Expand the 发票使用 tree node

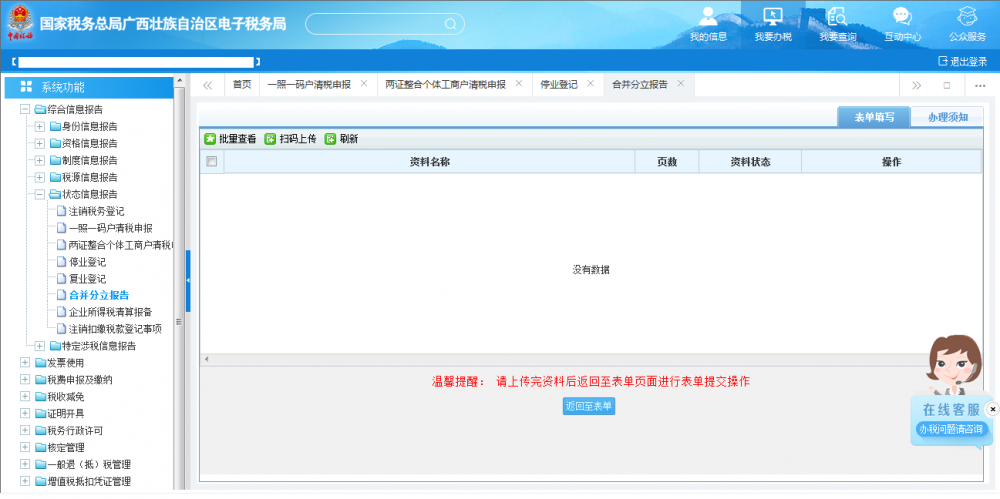click(25, 363)
